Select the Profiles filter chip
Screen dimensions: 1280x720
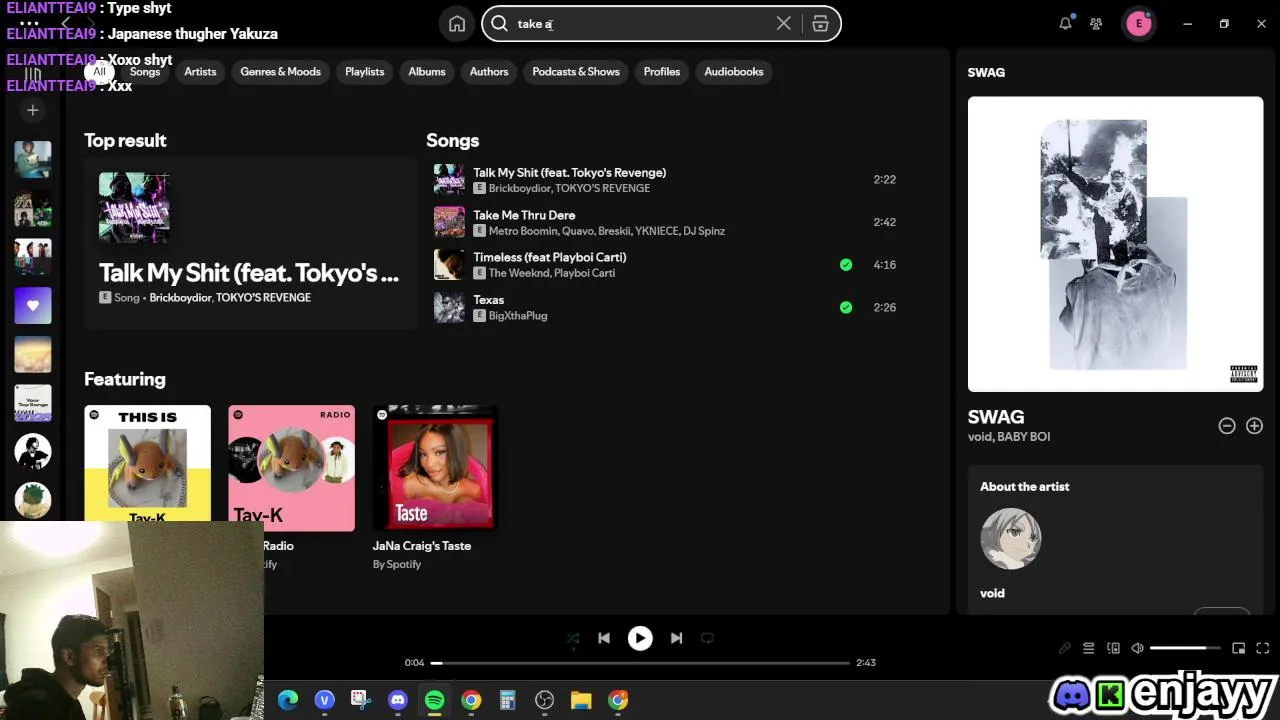pyautogui.click(x=662, y=72)
